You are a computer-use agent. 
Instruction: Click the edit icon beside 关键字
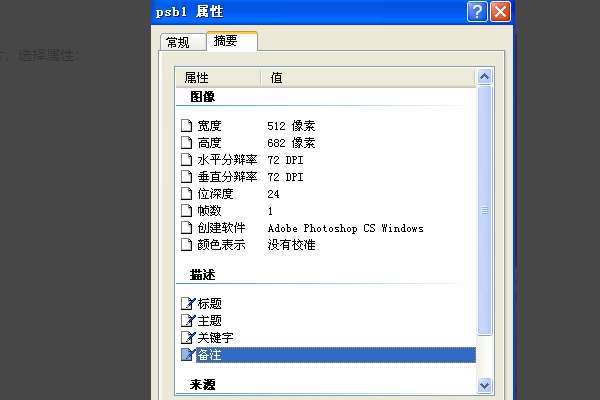pos(188,338)
